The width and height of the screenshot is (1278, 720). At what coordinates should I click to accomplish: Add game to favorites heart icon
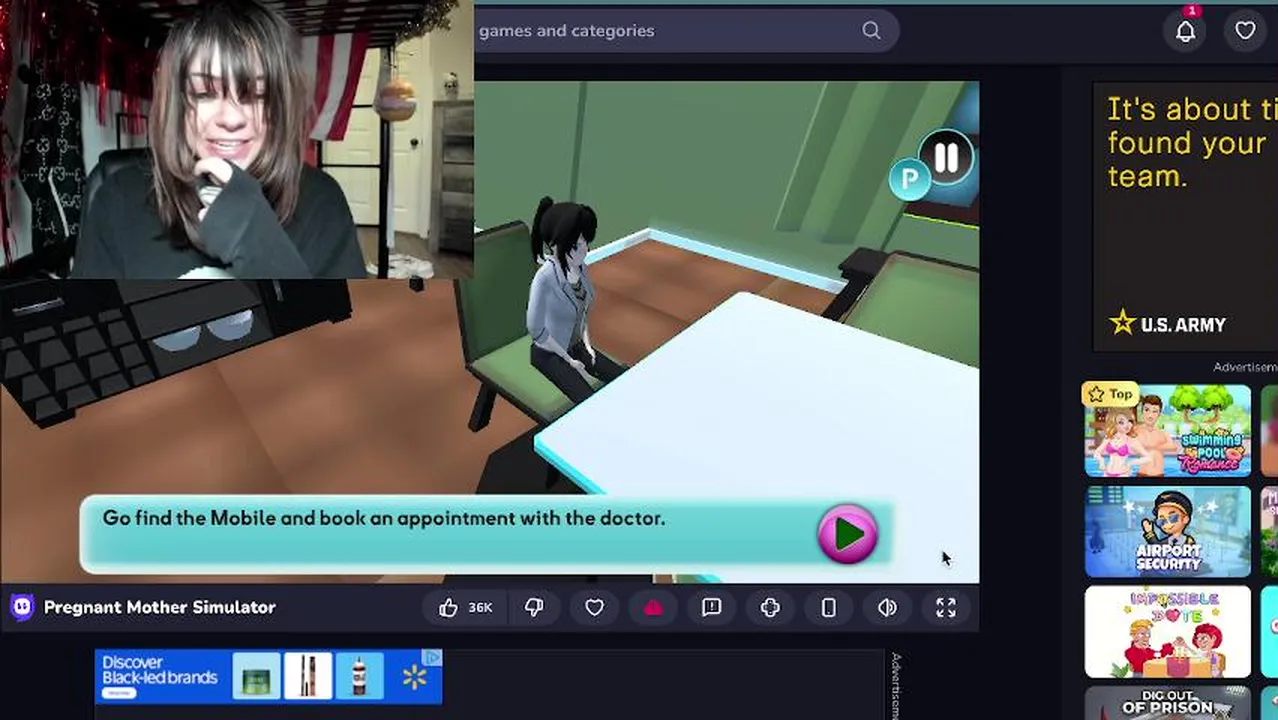tap(594, 607)
